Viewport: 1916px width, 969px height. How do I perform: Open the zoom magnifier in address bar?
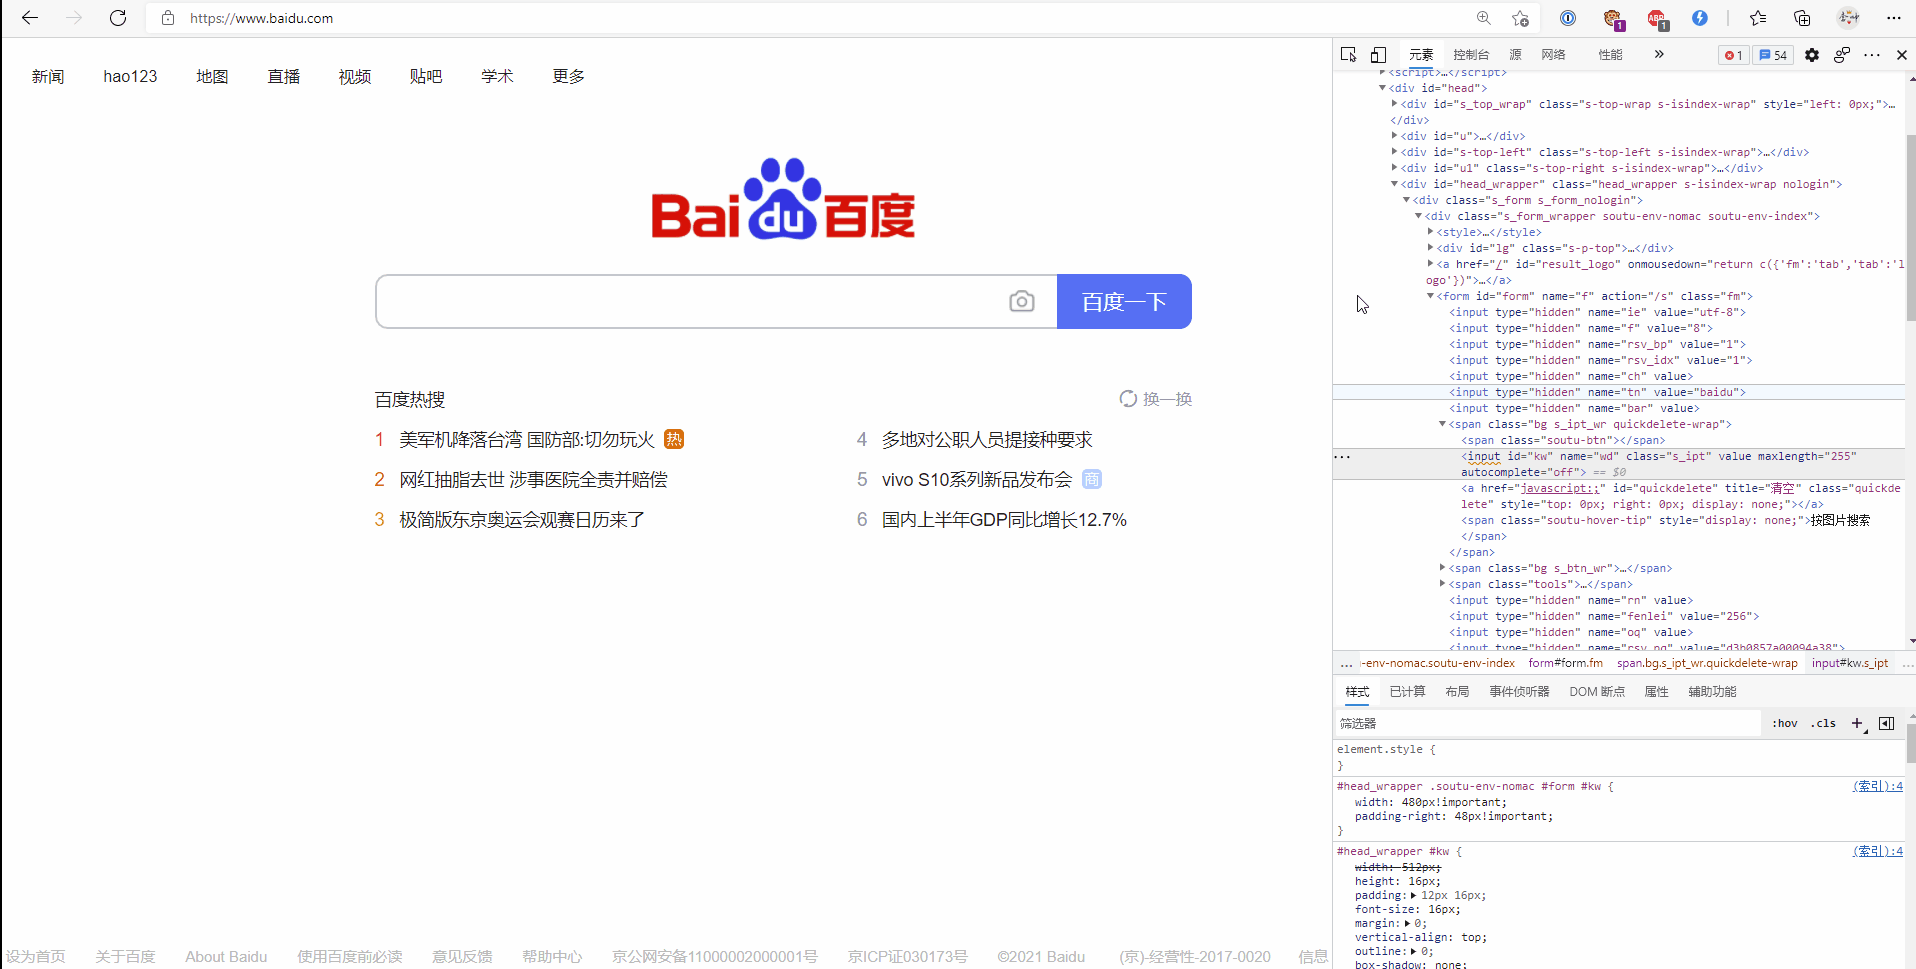pos(1484,18)
